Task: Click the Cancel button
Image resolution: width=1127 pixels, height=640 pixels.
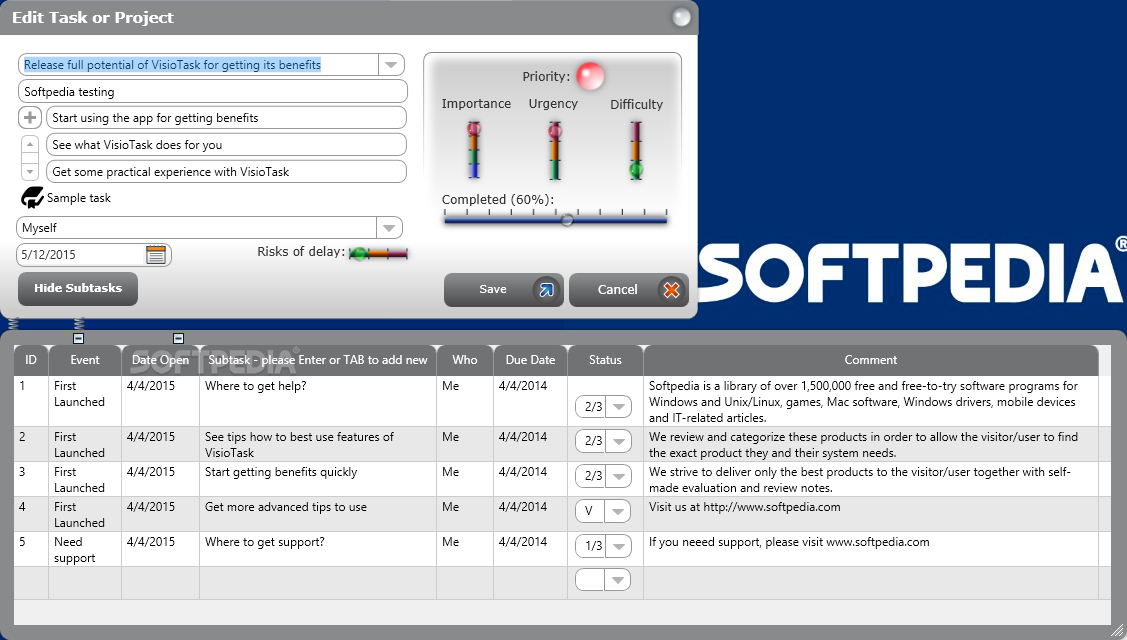Action: pos(629,289)
